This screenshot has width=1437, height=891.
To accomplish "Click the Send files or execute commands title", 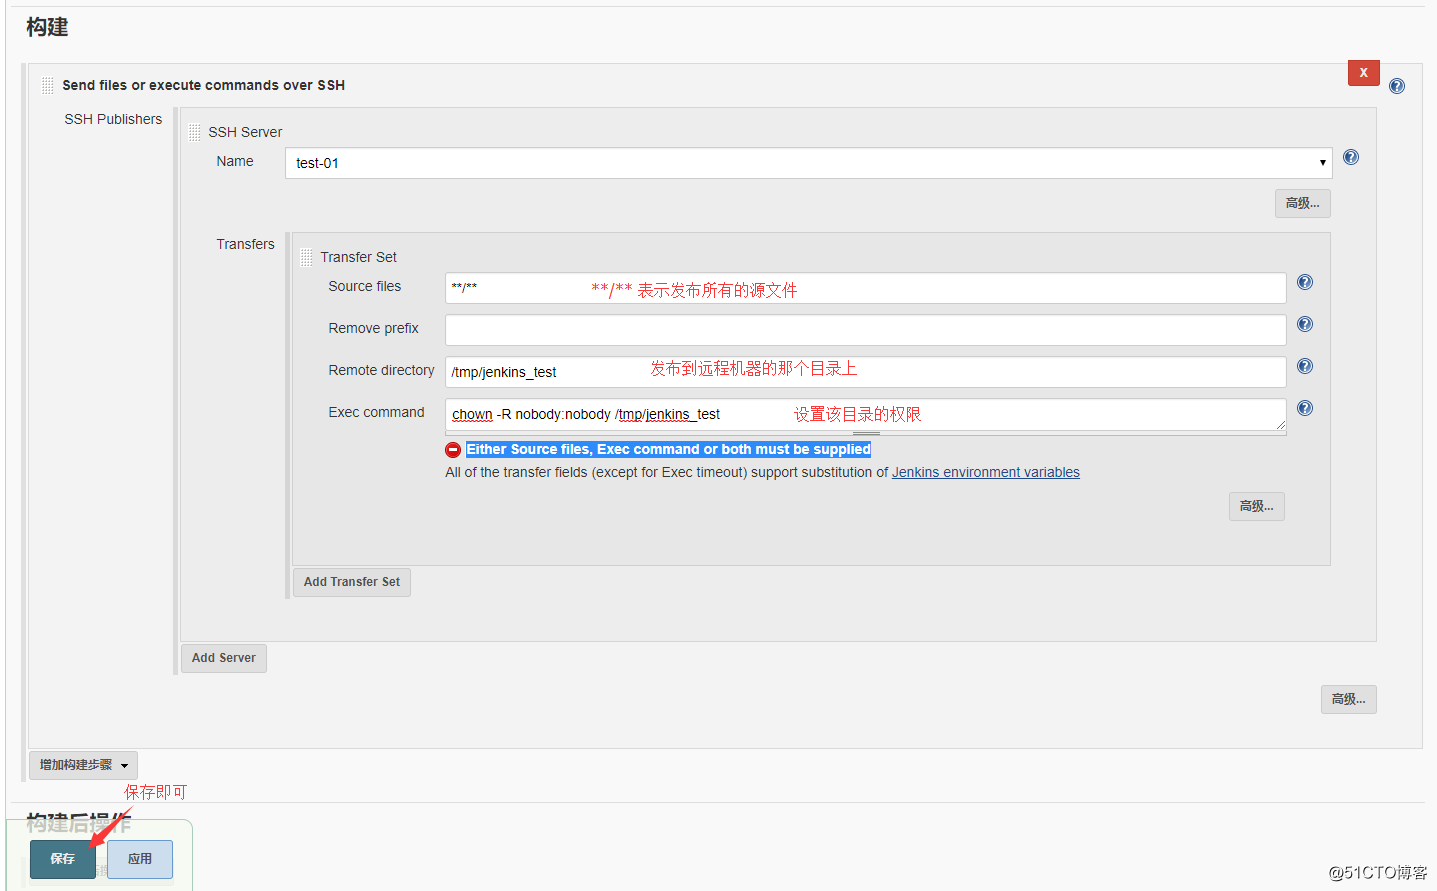I will pos(203,85).
